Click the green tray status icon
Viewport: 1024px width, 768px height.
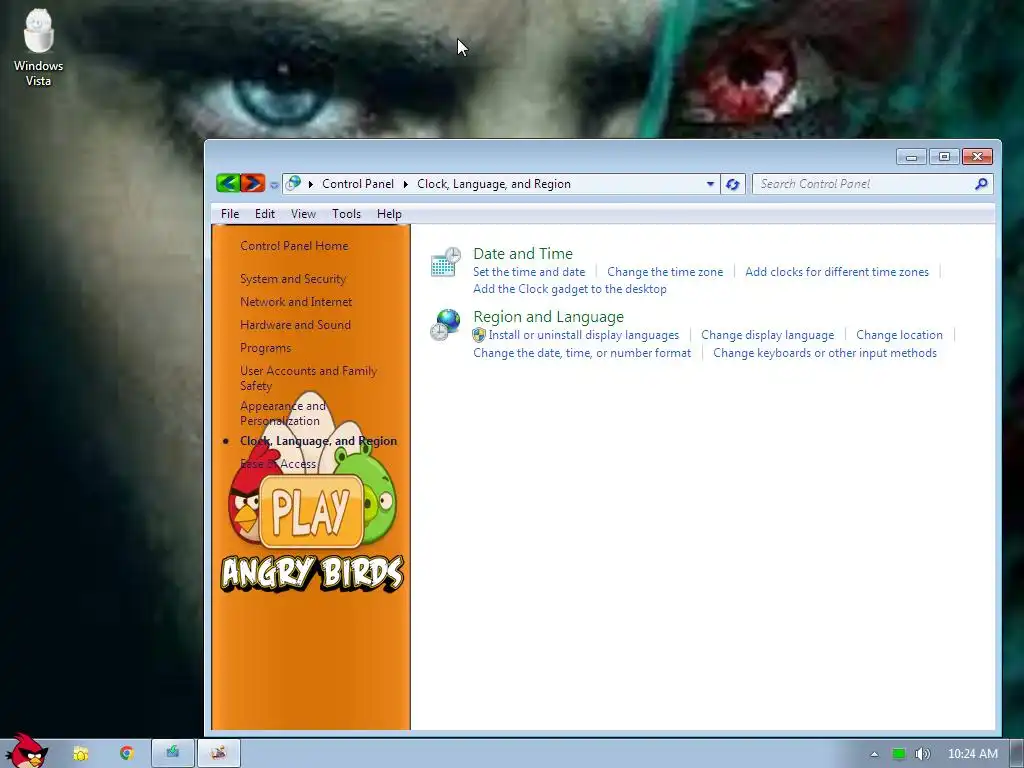(x=899, y=754)
